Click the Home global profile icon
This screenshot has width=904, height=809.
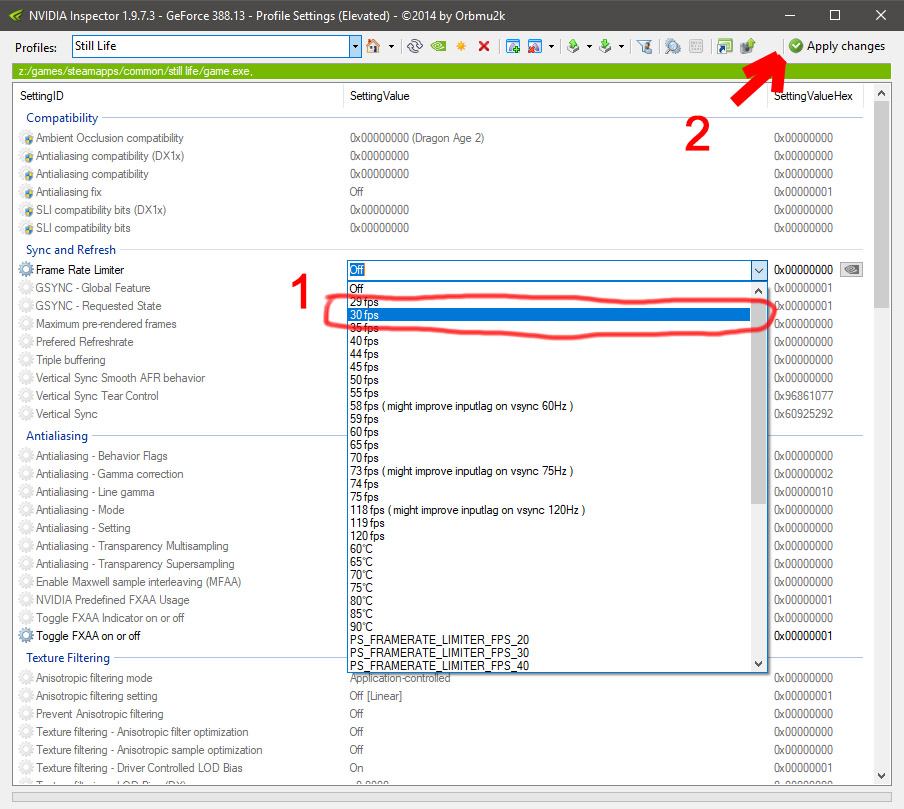click(373, 46)
